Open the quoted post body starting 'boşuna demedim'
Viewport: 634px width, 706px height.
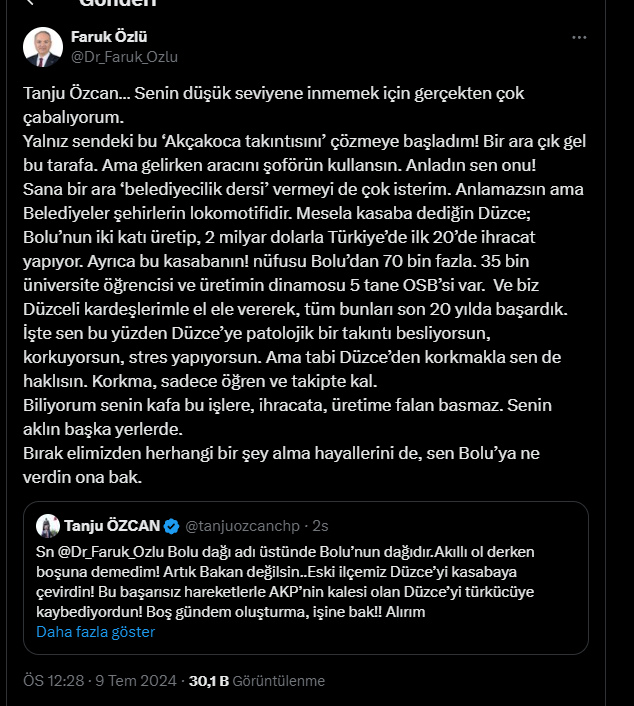point(276,572)
